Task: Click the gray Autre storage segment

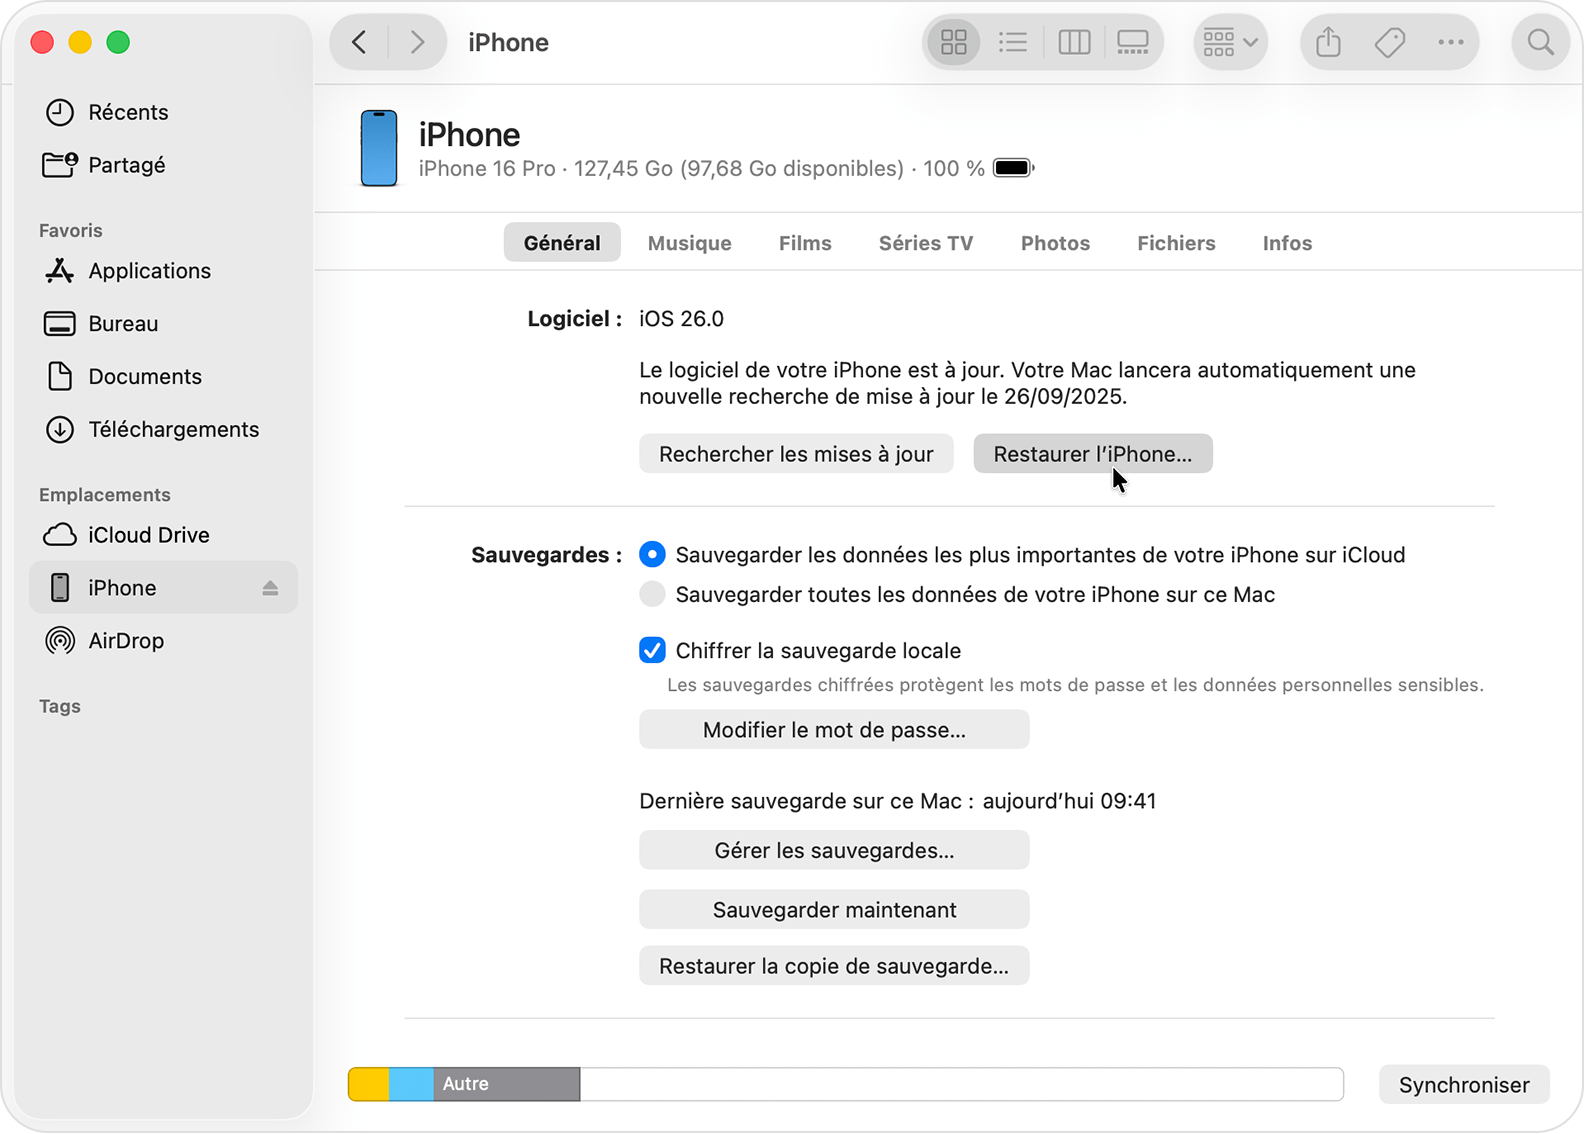Action: (506, 1084)
